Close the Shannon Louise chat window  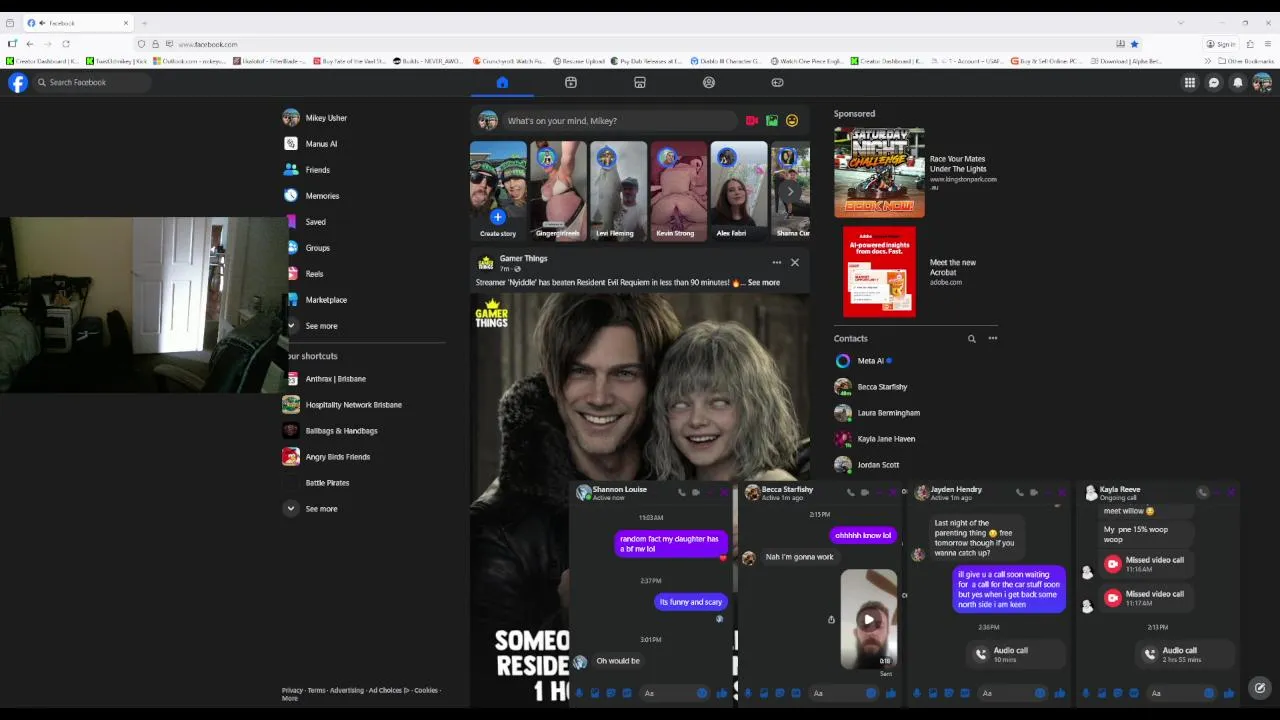(x=724, y=493)
